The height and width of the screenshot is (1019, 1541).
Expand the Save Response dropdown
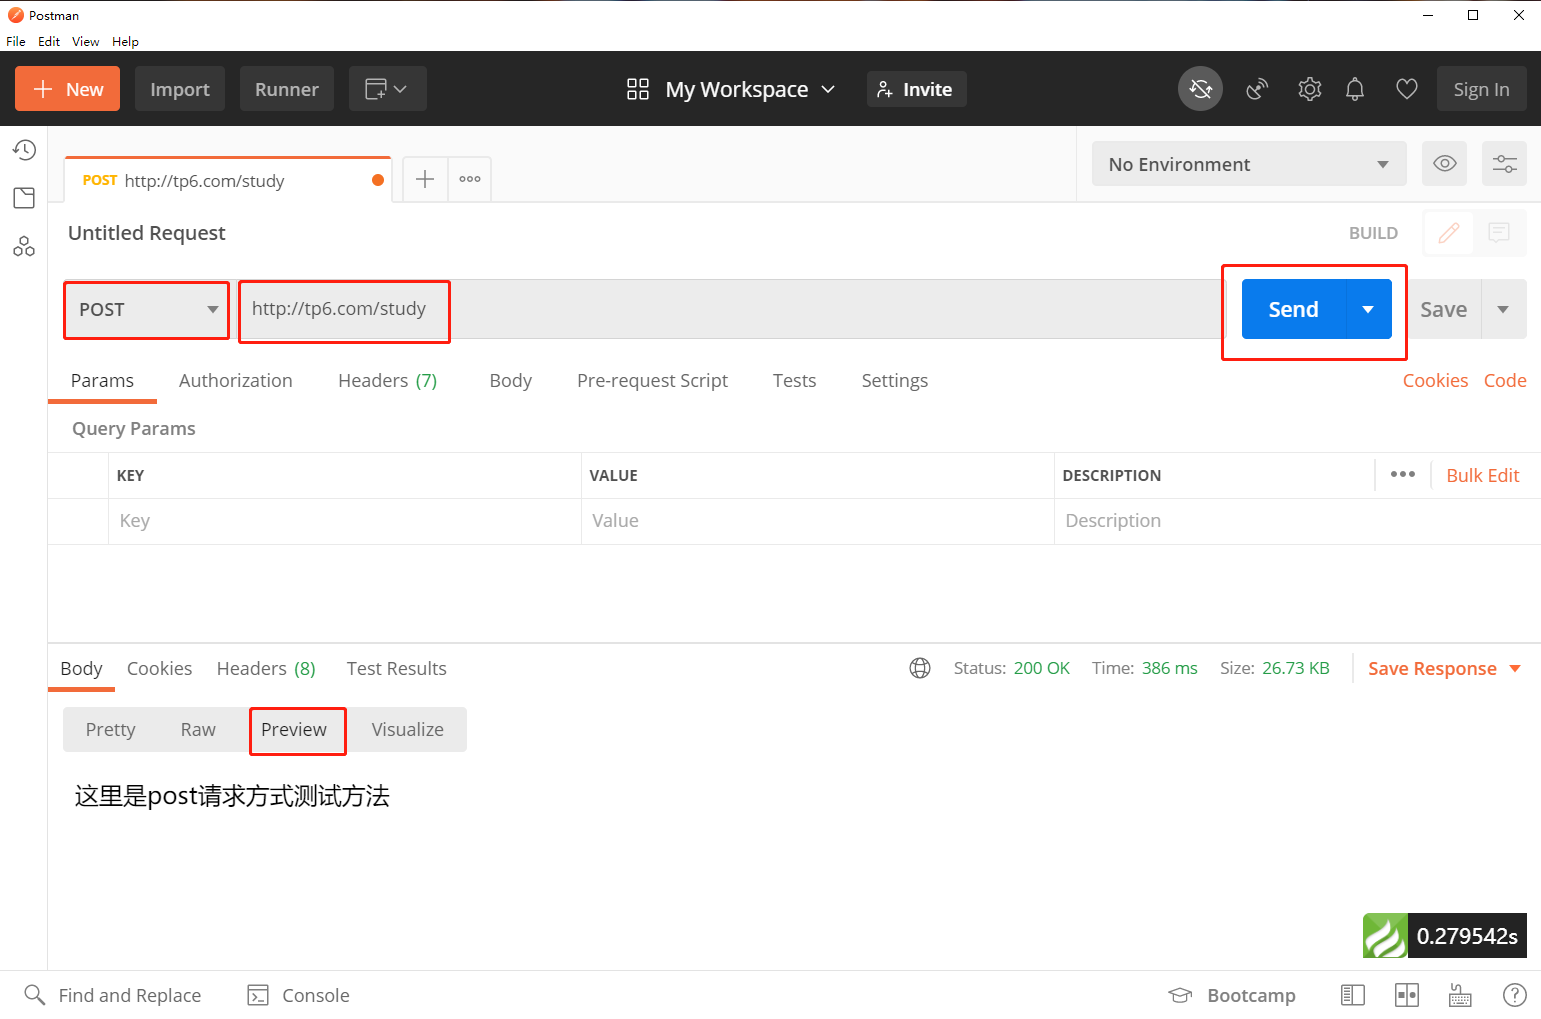click(x=1515, y=668)
